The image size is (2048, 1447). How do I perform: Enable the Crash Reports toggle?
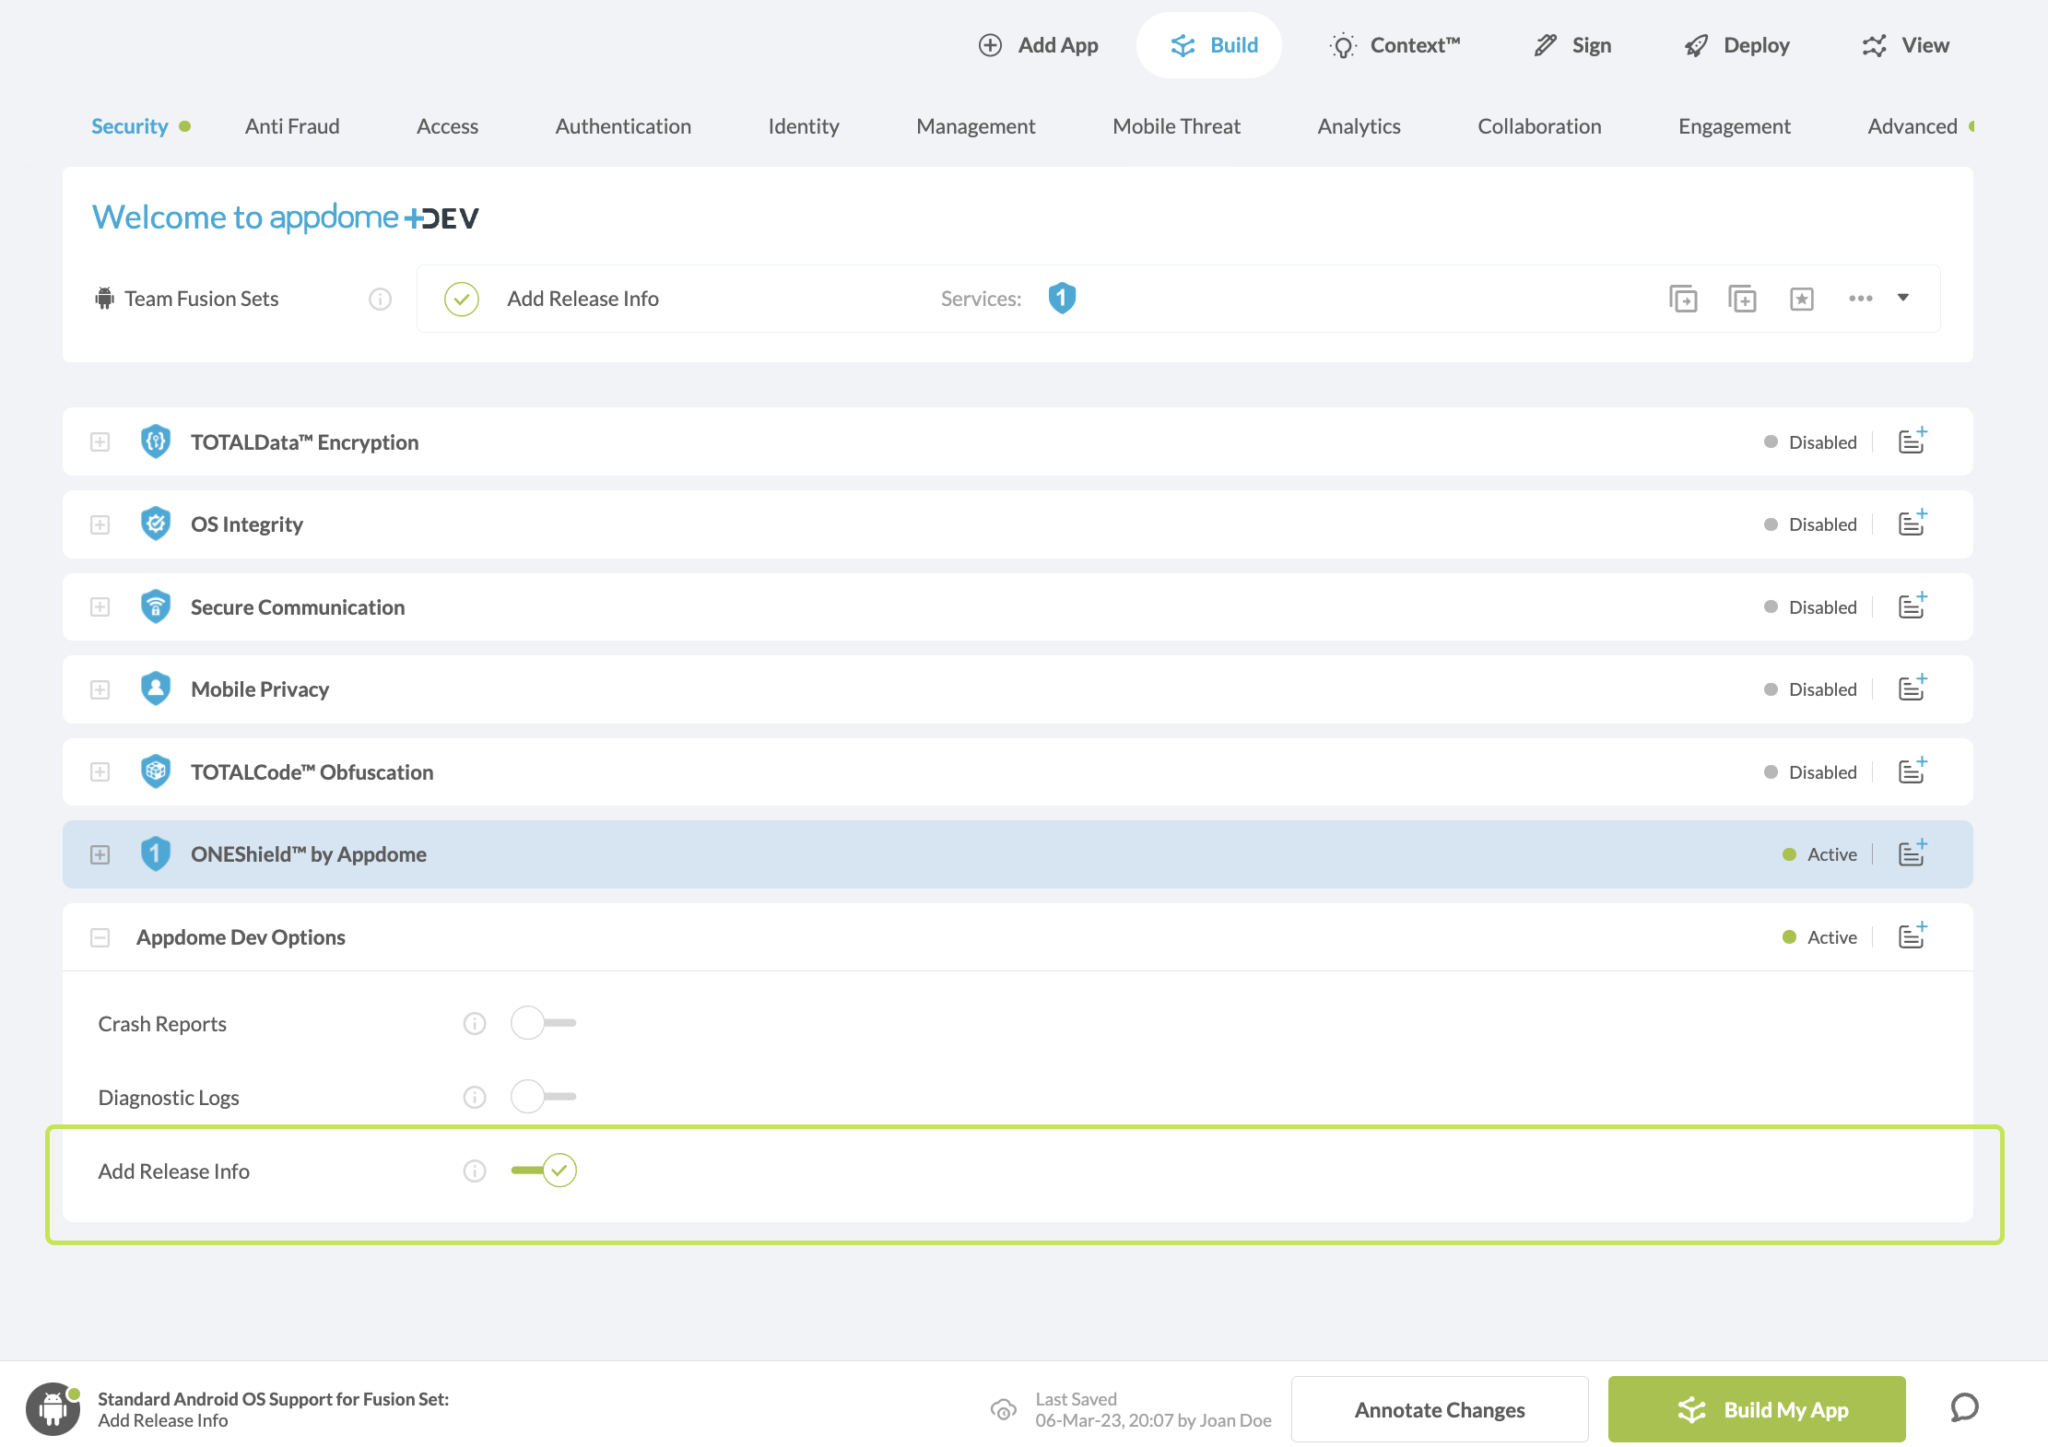click(543, 1023)
